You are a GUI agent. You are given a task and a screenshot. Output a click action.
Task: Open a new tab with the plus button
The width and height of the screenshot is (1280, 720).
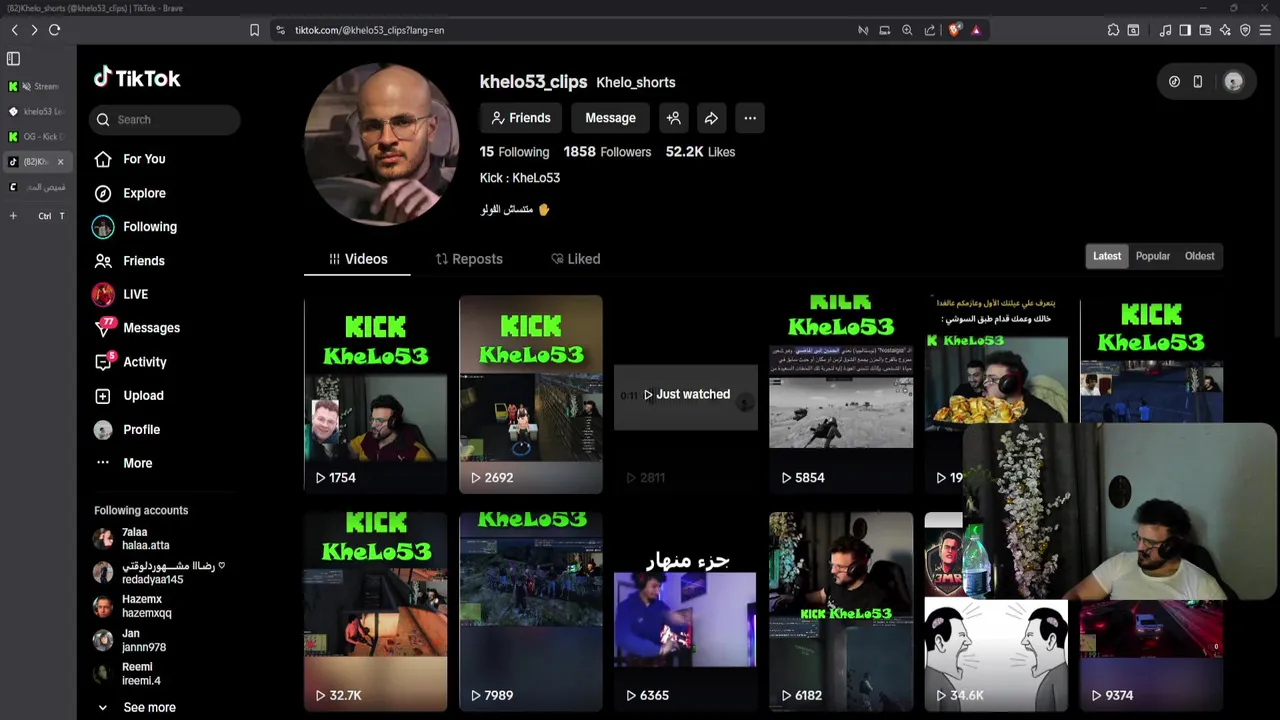click(13, 216)
